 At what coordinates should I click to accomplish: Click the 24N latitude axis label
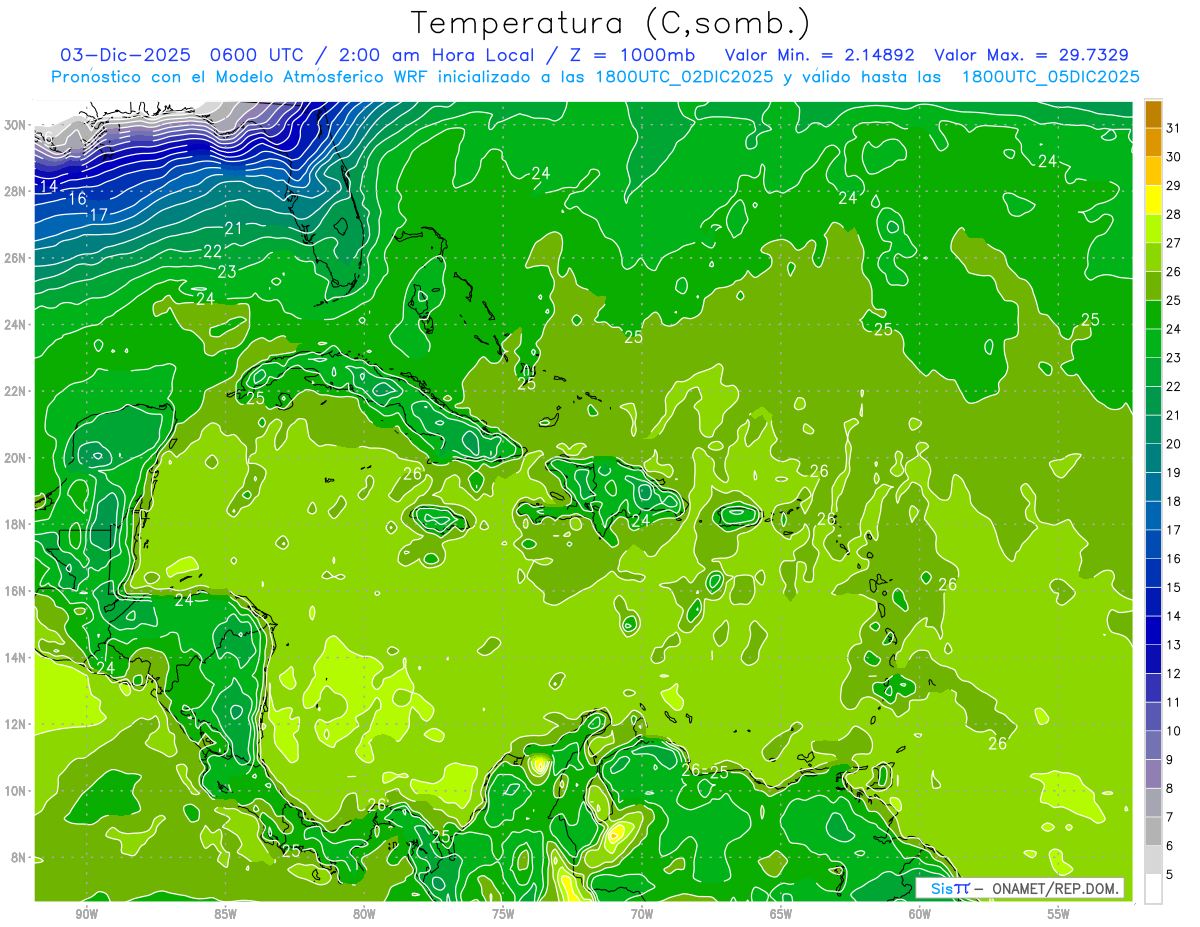16,325
